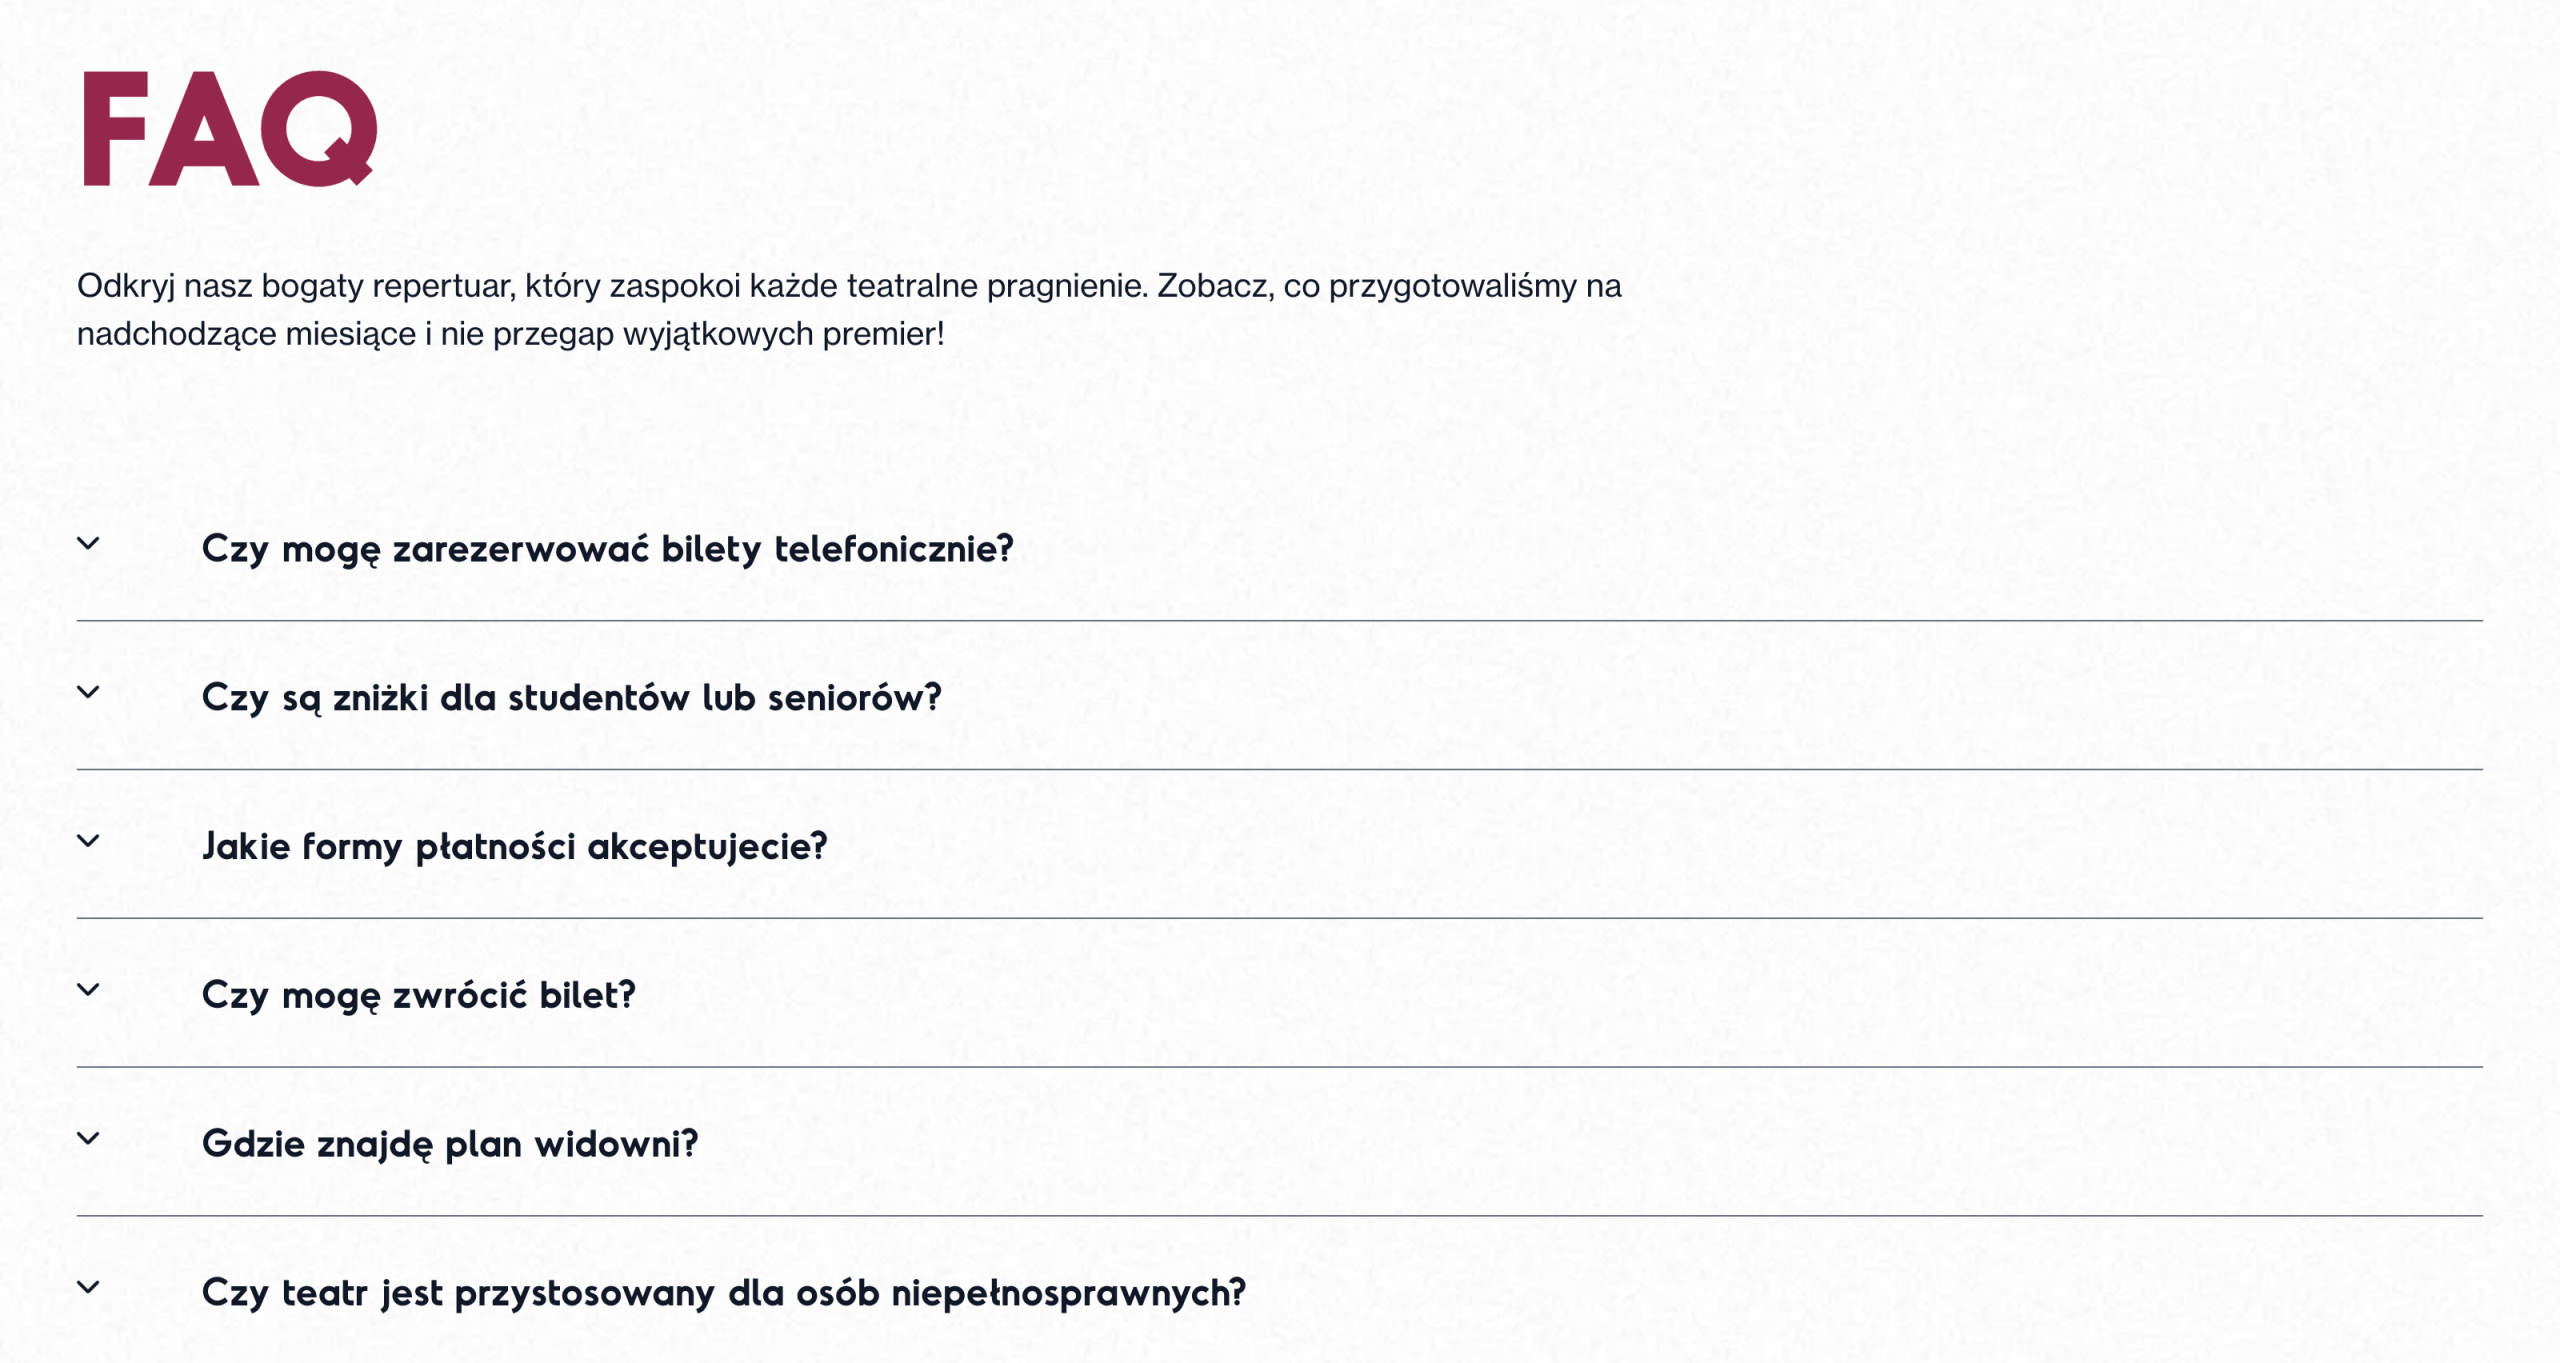Viewport: 2560px width, 1363px height.
Task: Open 'Czy są zniżki dla studentów lub seniorów?'
Action: (571, 698)
